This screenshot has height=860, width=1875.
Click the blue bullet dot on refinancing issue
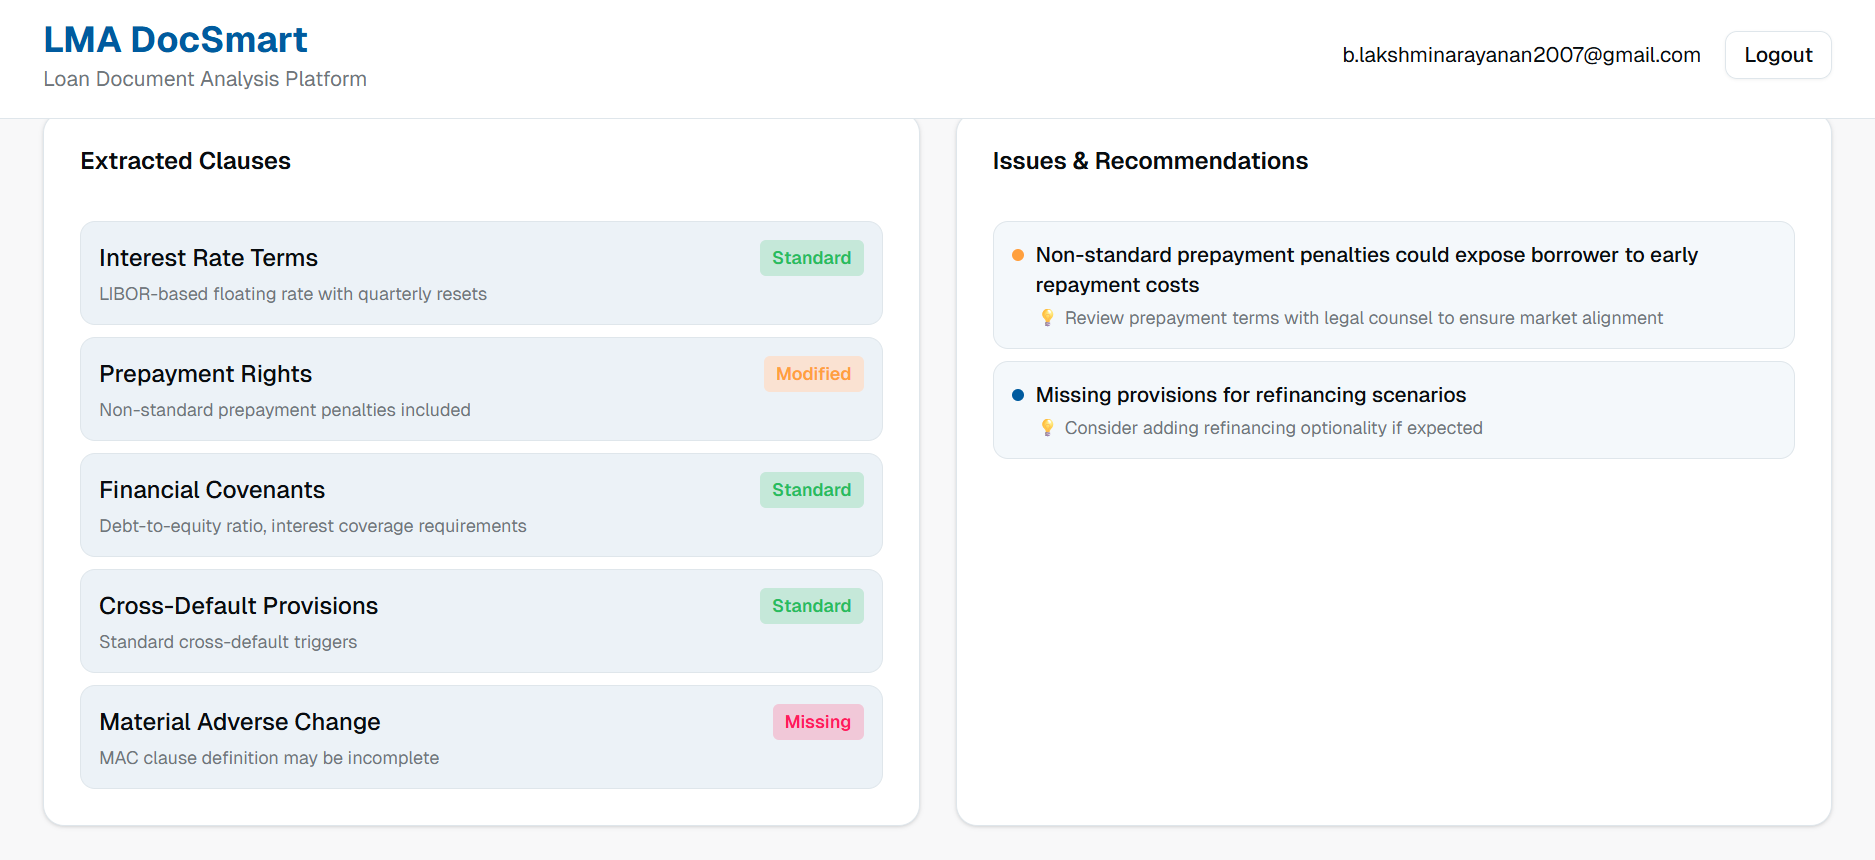pyautogui.click(x=1018, y=395)
